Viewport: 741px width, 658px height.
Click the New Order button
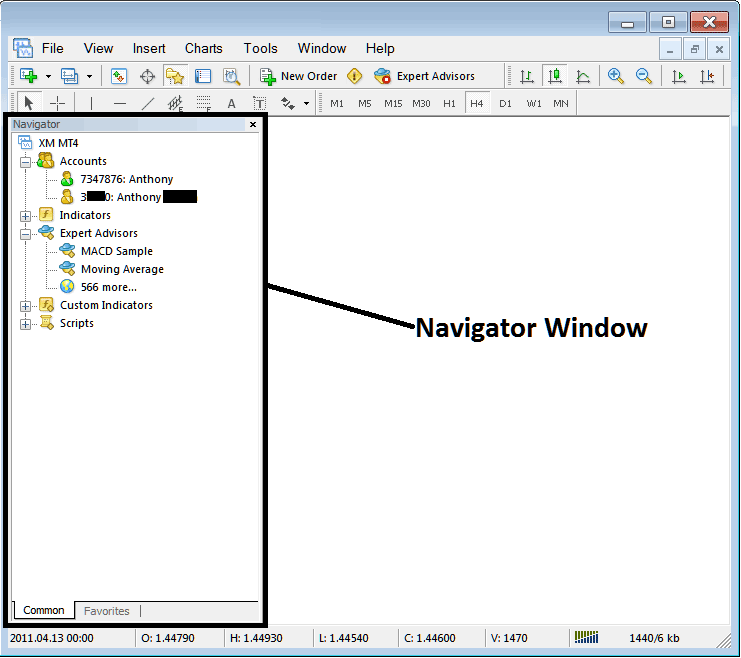tap(299, 76)
